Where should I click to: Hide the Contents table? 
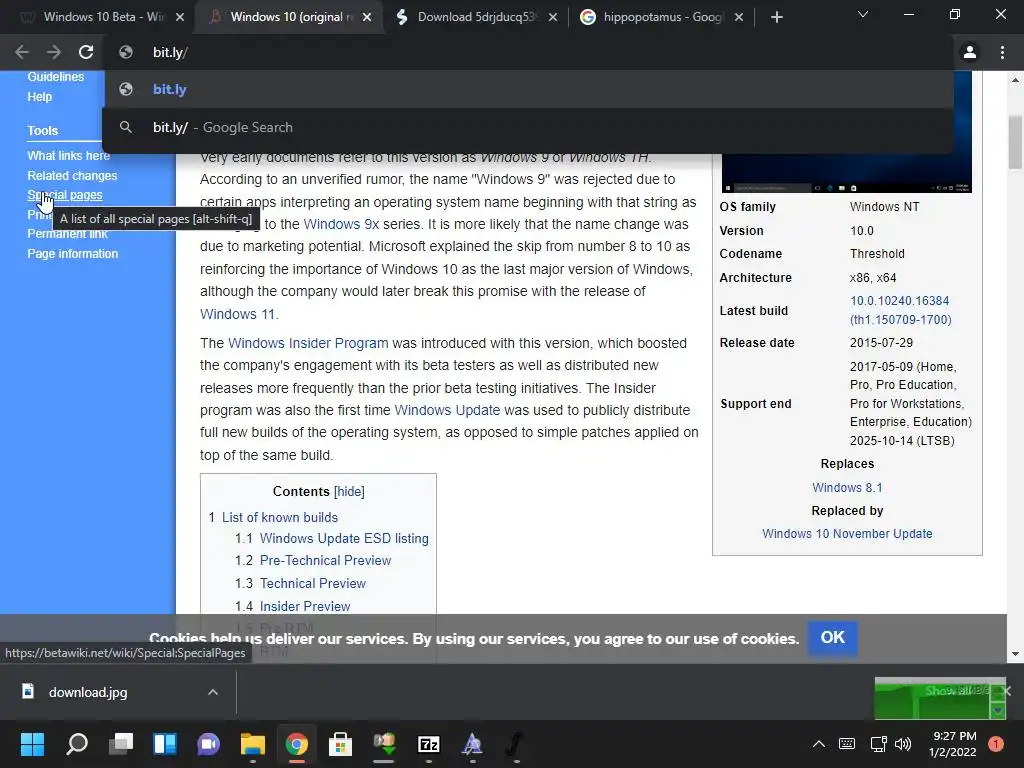pyautogui.click(x=349, y=491)
